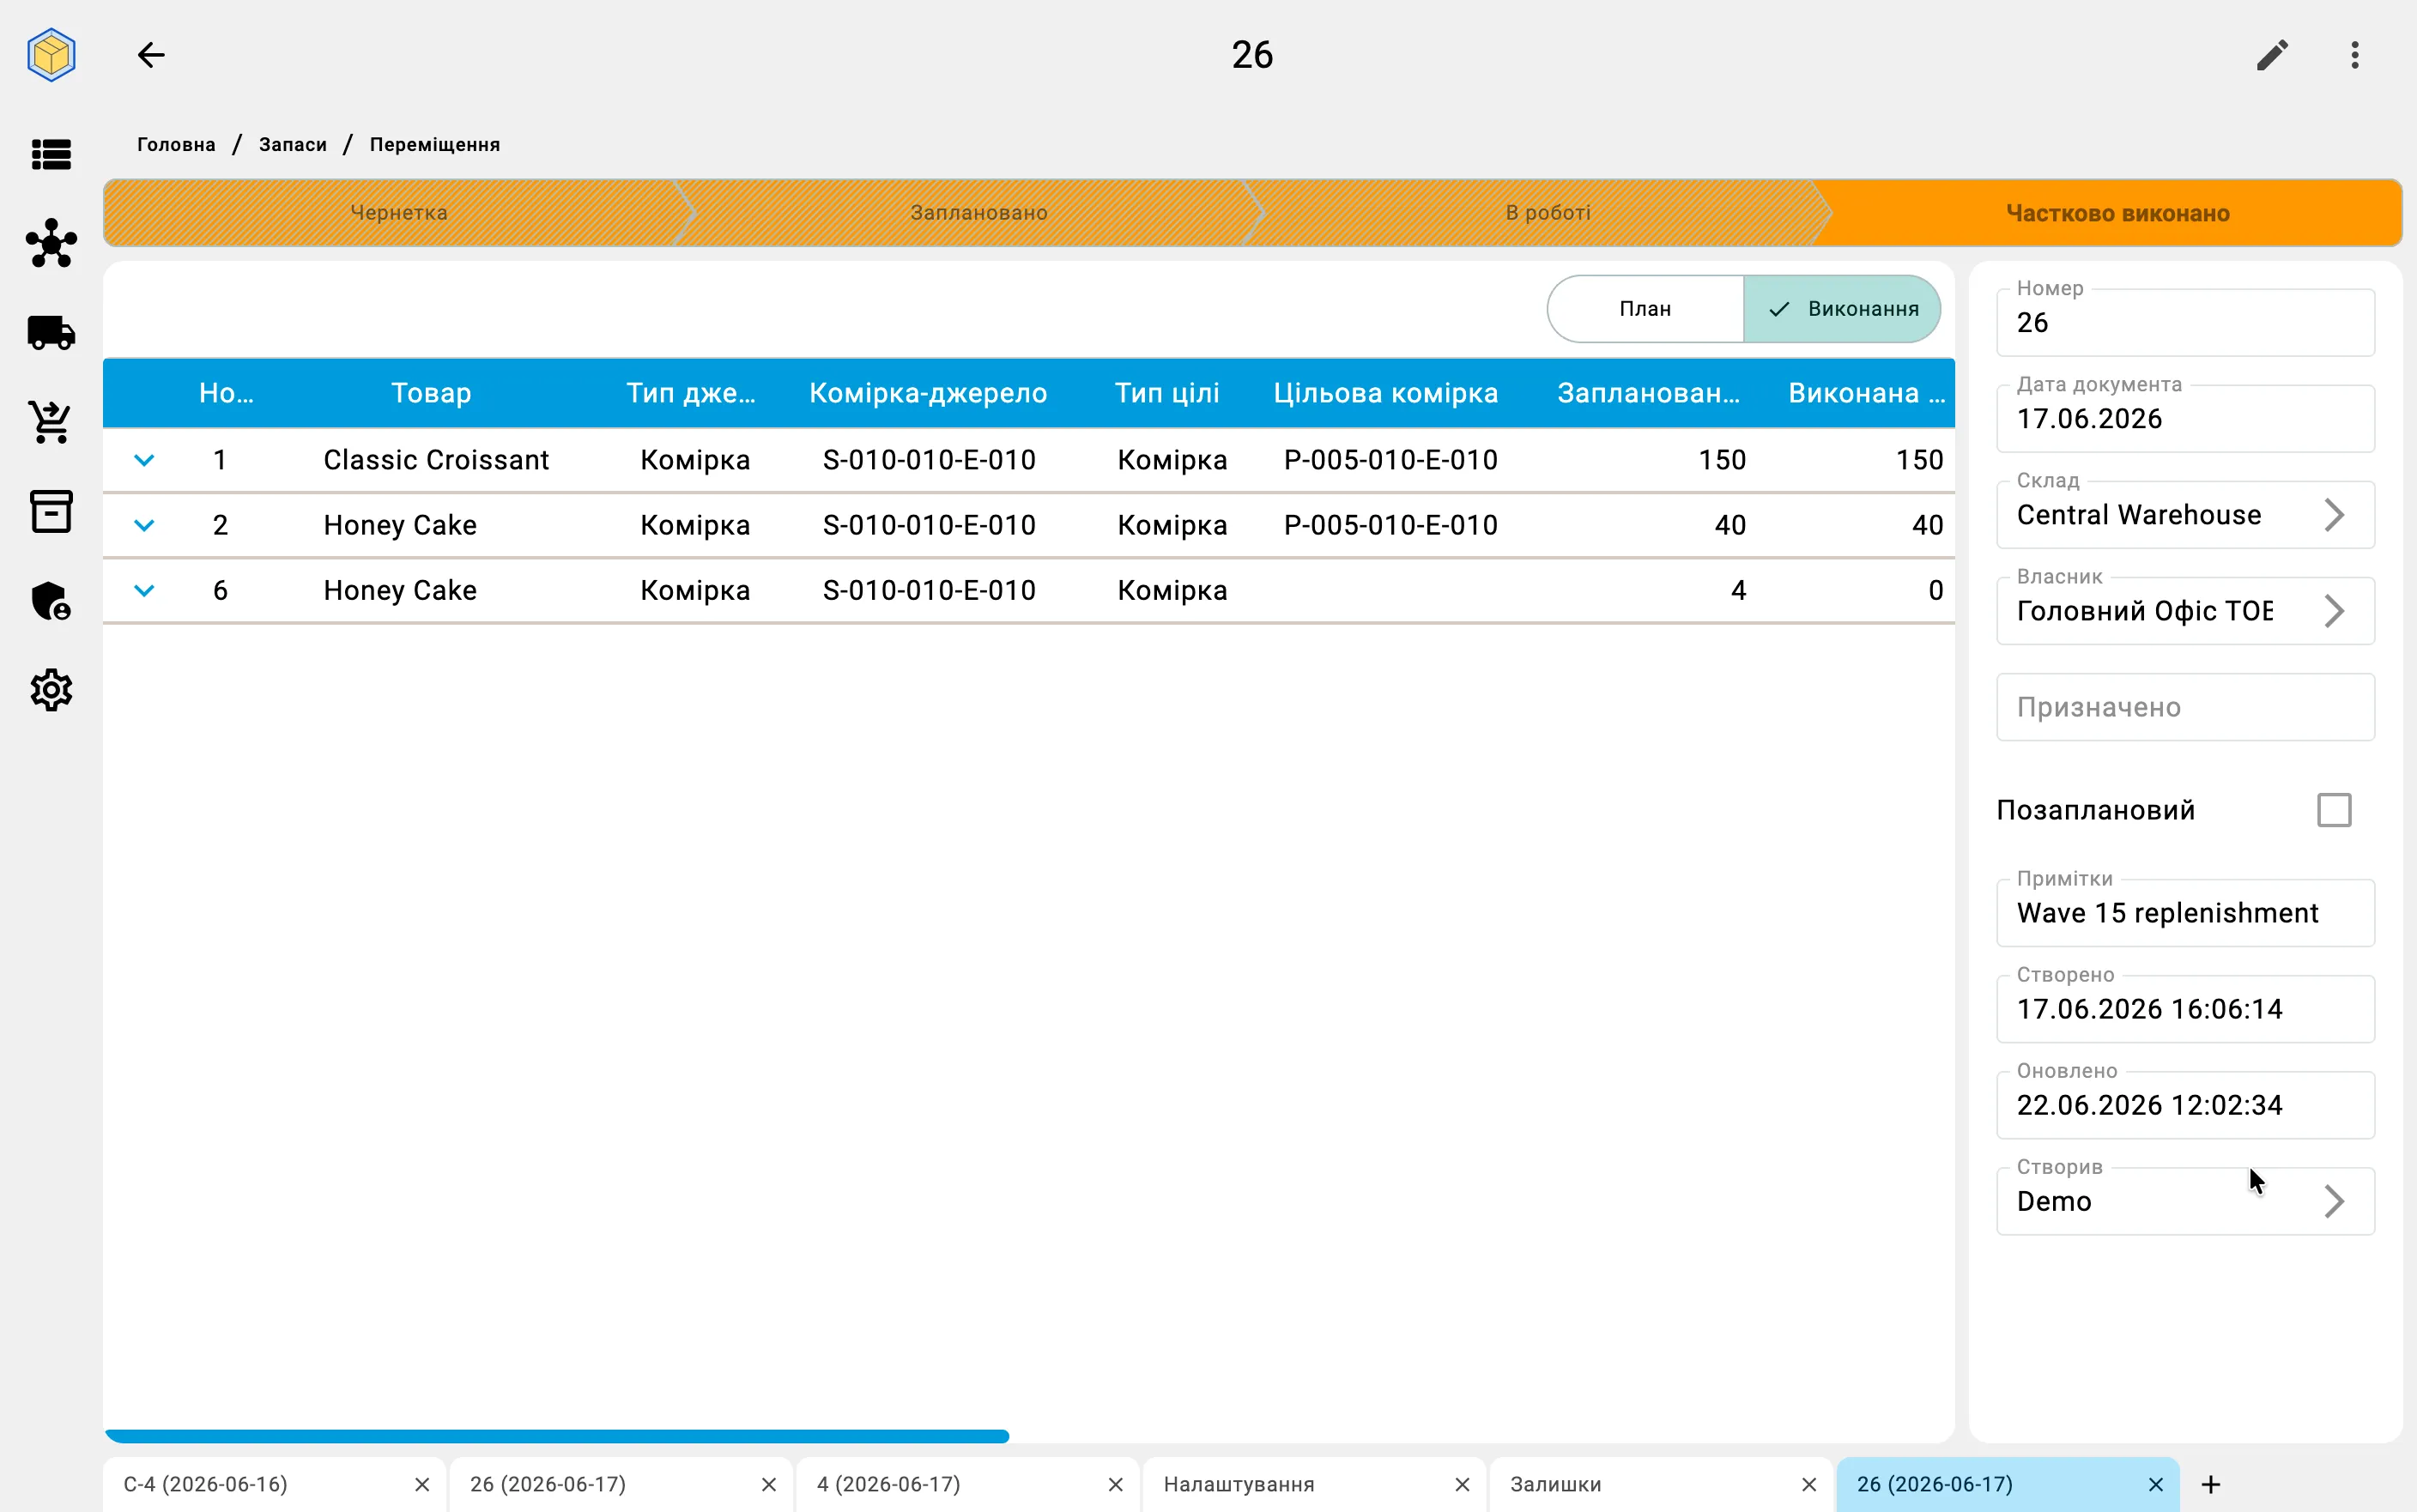Image resolution: width=2417 pixels, height=1512 pixels.
Task: Switch to the Налаштування tab
Action: [x=1239, y=1484]
